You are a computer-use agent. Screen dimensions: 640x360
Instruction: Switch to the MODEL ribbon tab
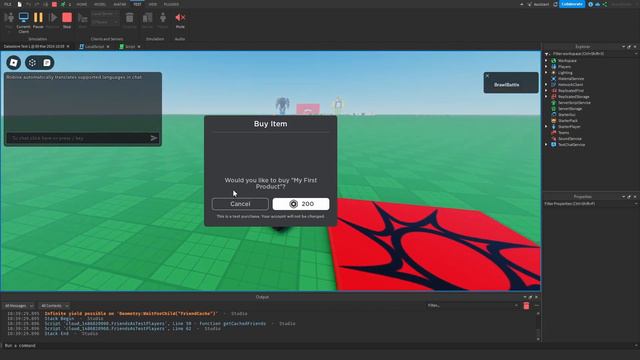(x=100, y=4)
